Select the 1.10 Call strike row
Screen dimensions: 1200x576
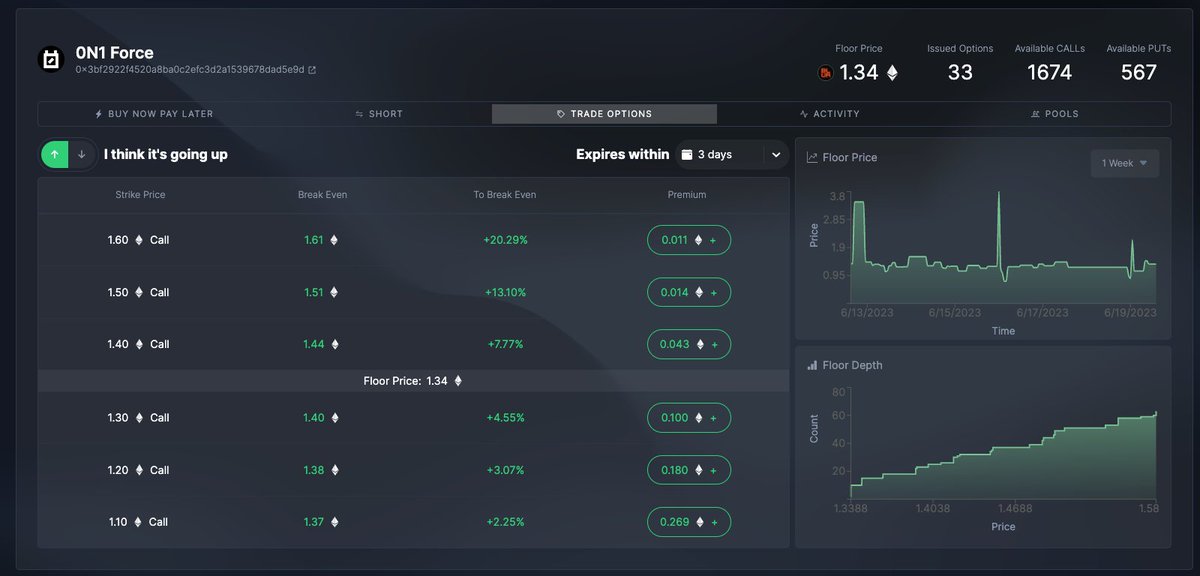click(413, 522)
